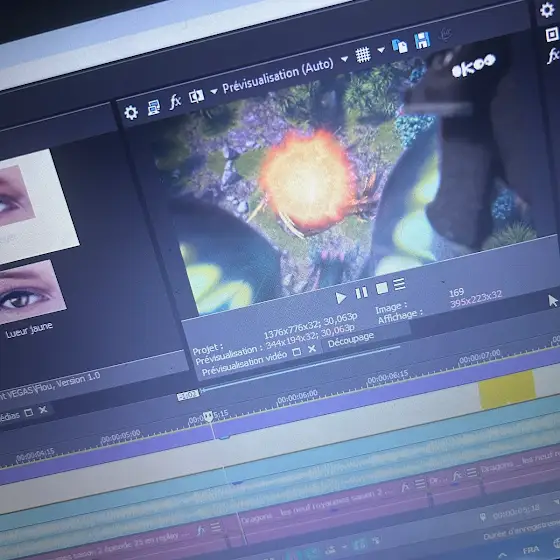Stop the preview playback
The image size is (560, 560).
click(382, 288)
